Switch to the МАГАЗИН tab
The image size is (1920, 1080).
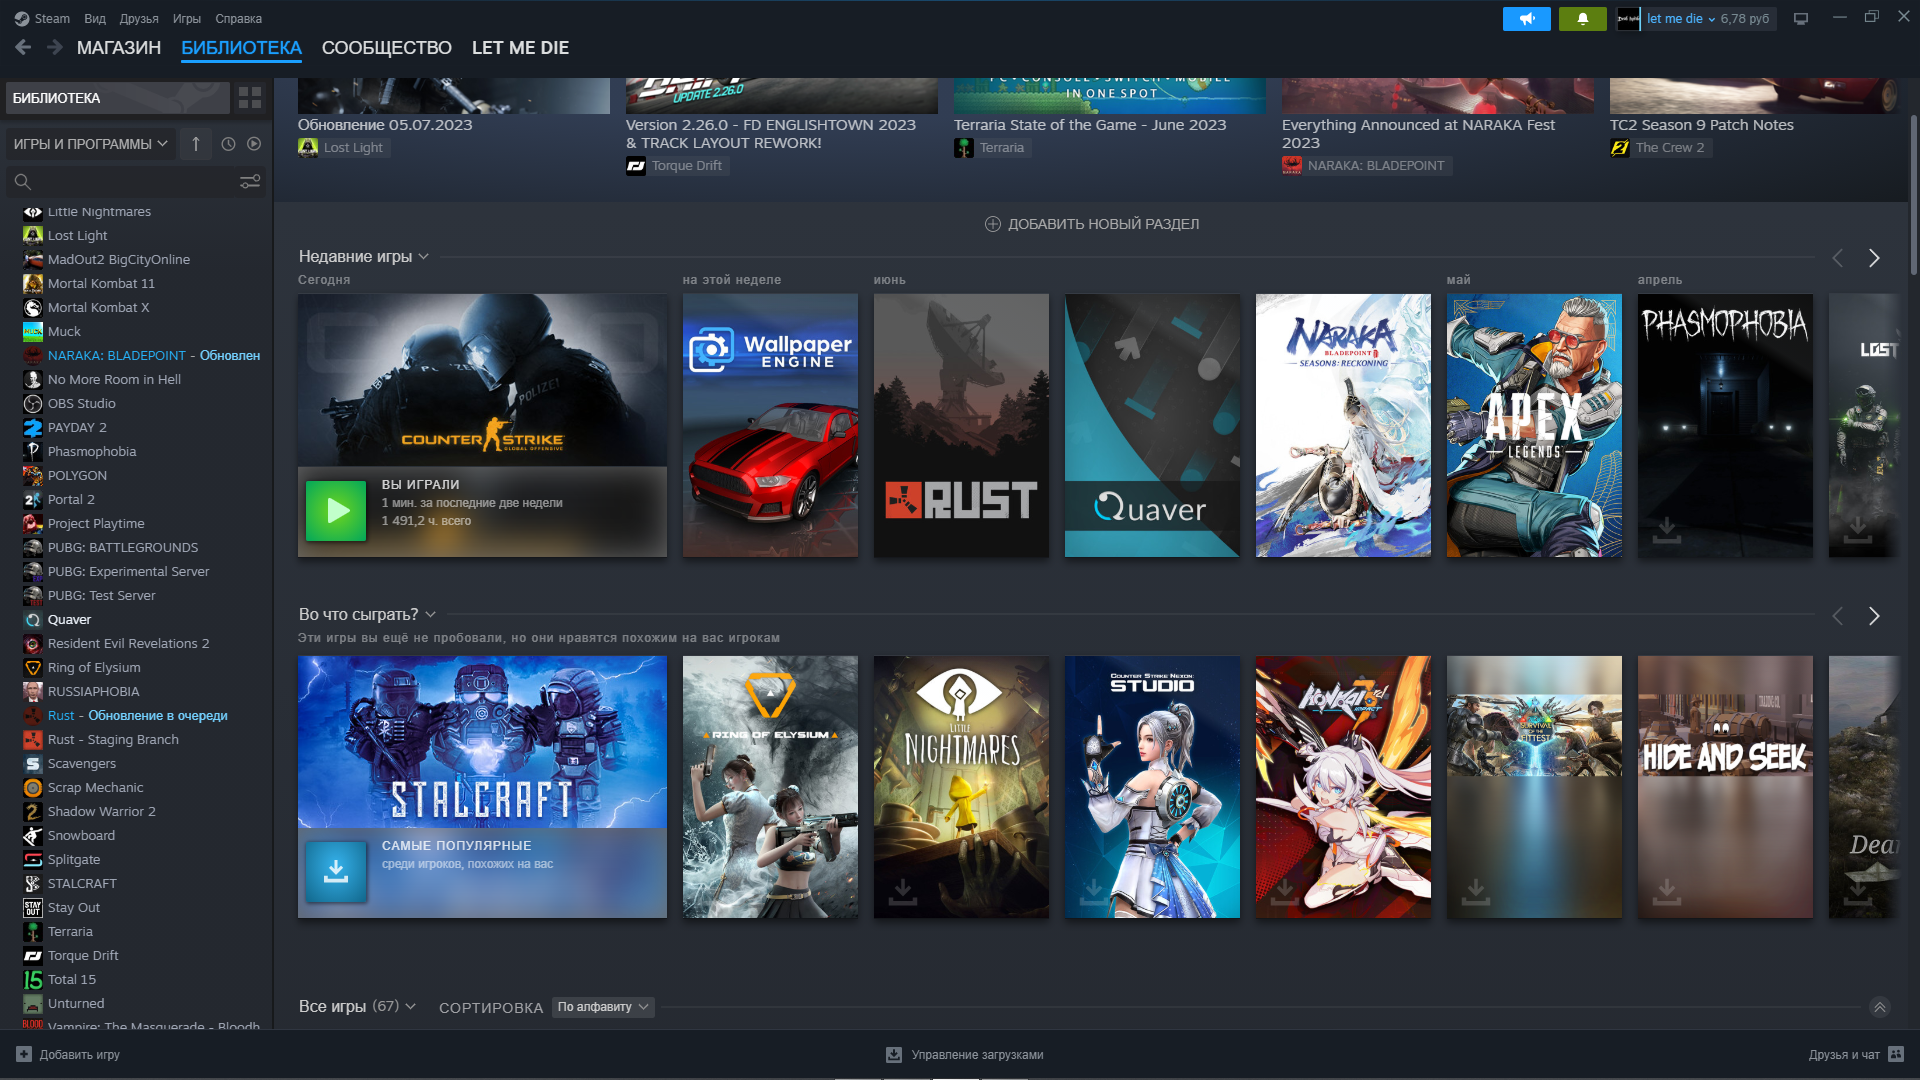point(119,48)
